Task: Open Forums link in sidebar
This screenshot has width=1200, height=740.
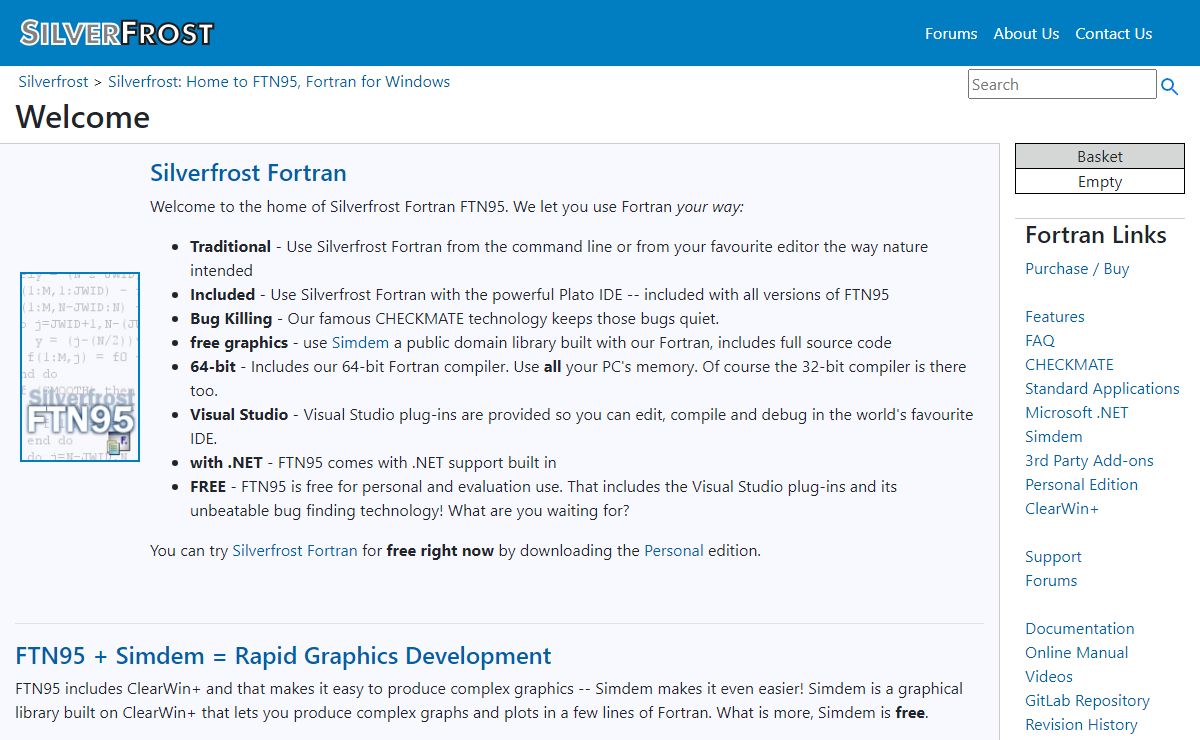Action: (x=1051, y=580)
